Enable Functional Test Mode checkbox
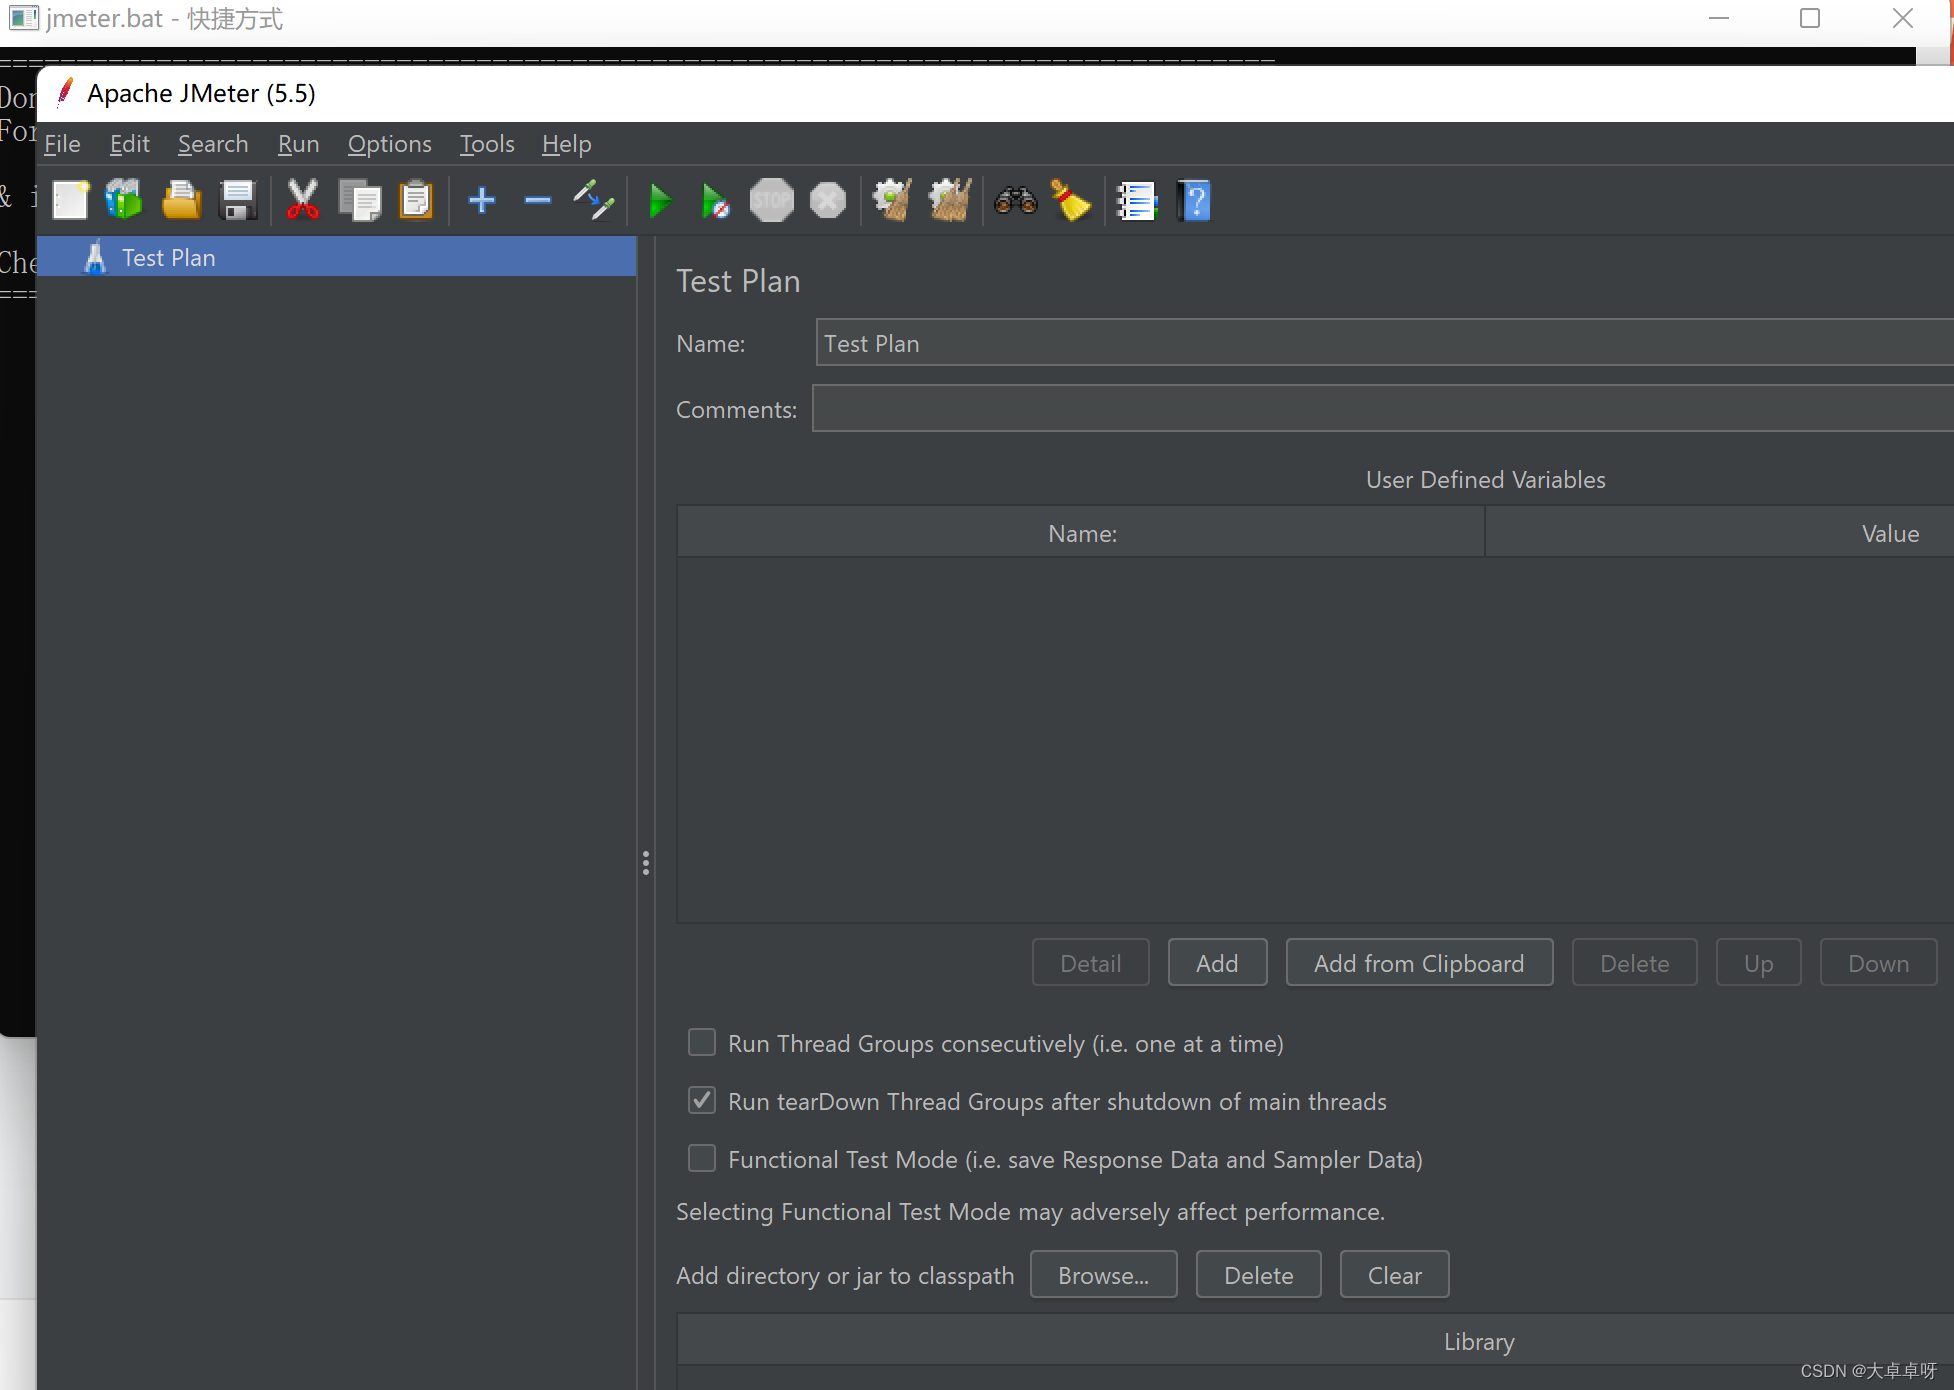 702,1159
